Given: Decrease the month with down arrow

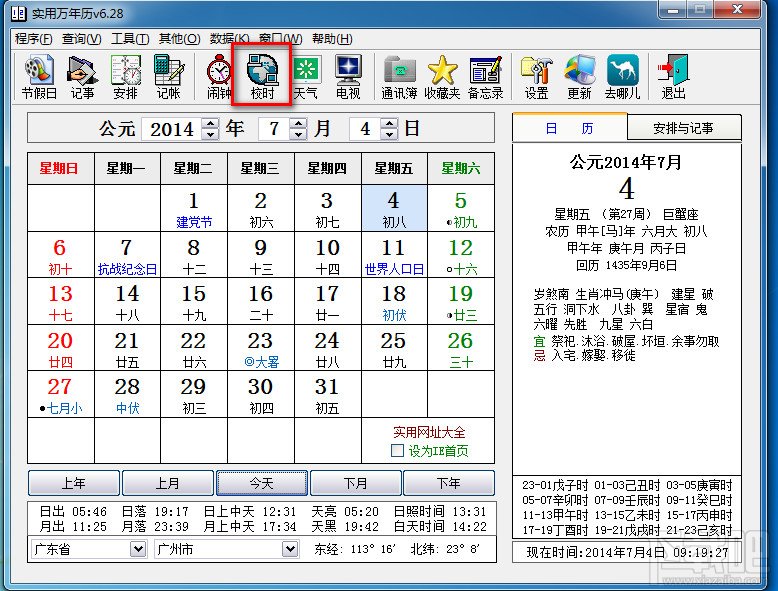Looking at the screenshot, I should click(x=299, y=134).
